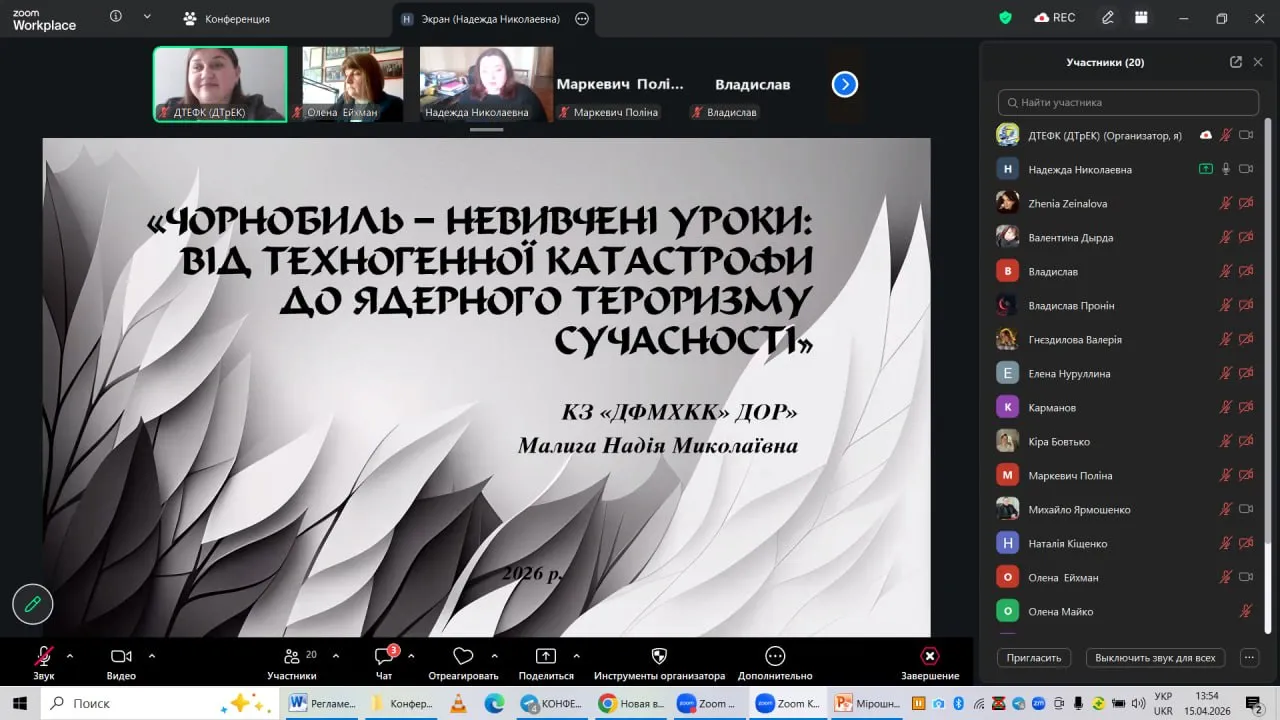Viewport: 1280px width, 720px height.
Task: Show next video thumbnails with arrow
Action: pyautogui.click(x=845, y=85)
